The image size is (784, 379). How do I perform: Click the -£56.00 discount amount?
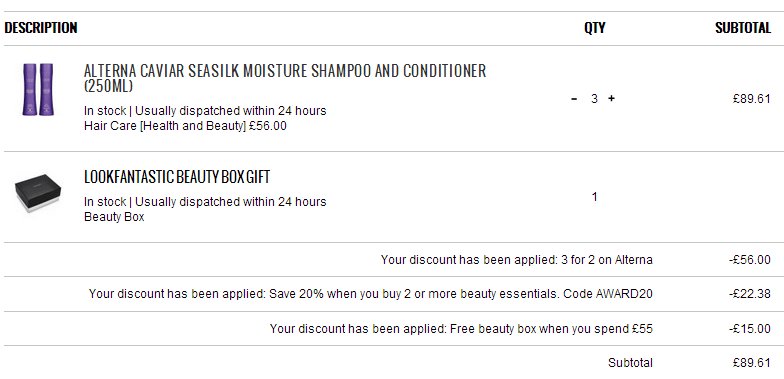[750, 260]
